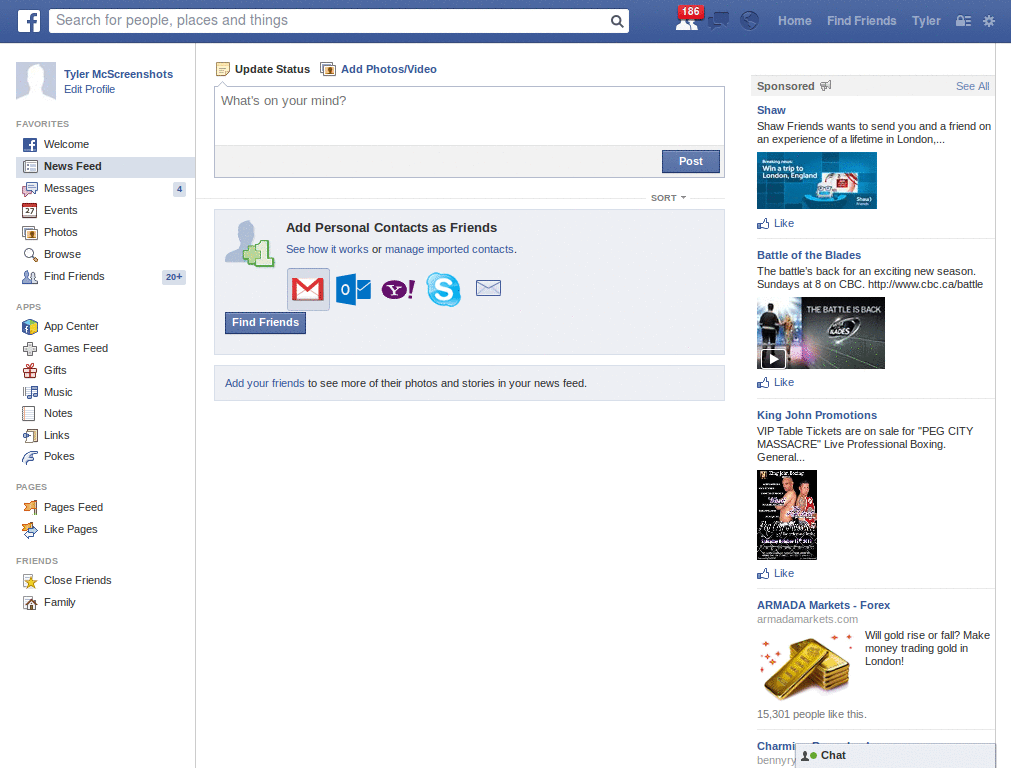The image size is (1024, 768).
Task: Click the Like Pages icon
Action: [30, 530]
